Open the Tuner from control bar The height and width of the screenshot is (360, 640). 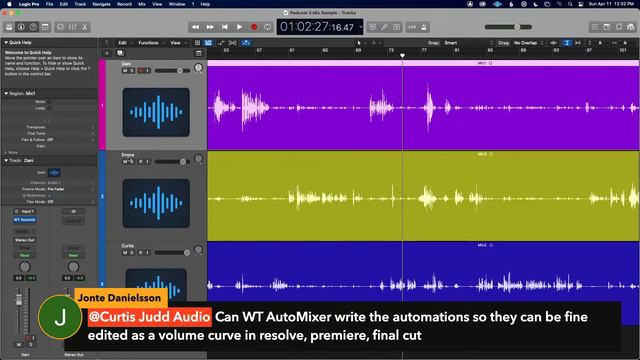[x=384, y=27]
